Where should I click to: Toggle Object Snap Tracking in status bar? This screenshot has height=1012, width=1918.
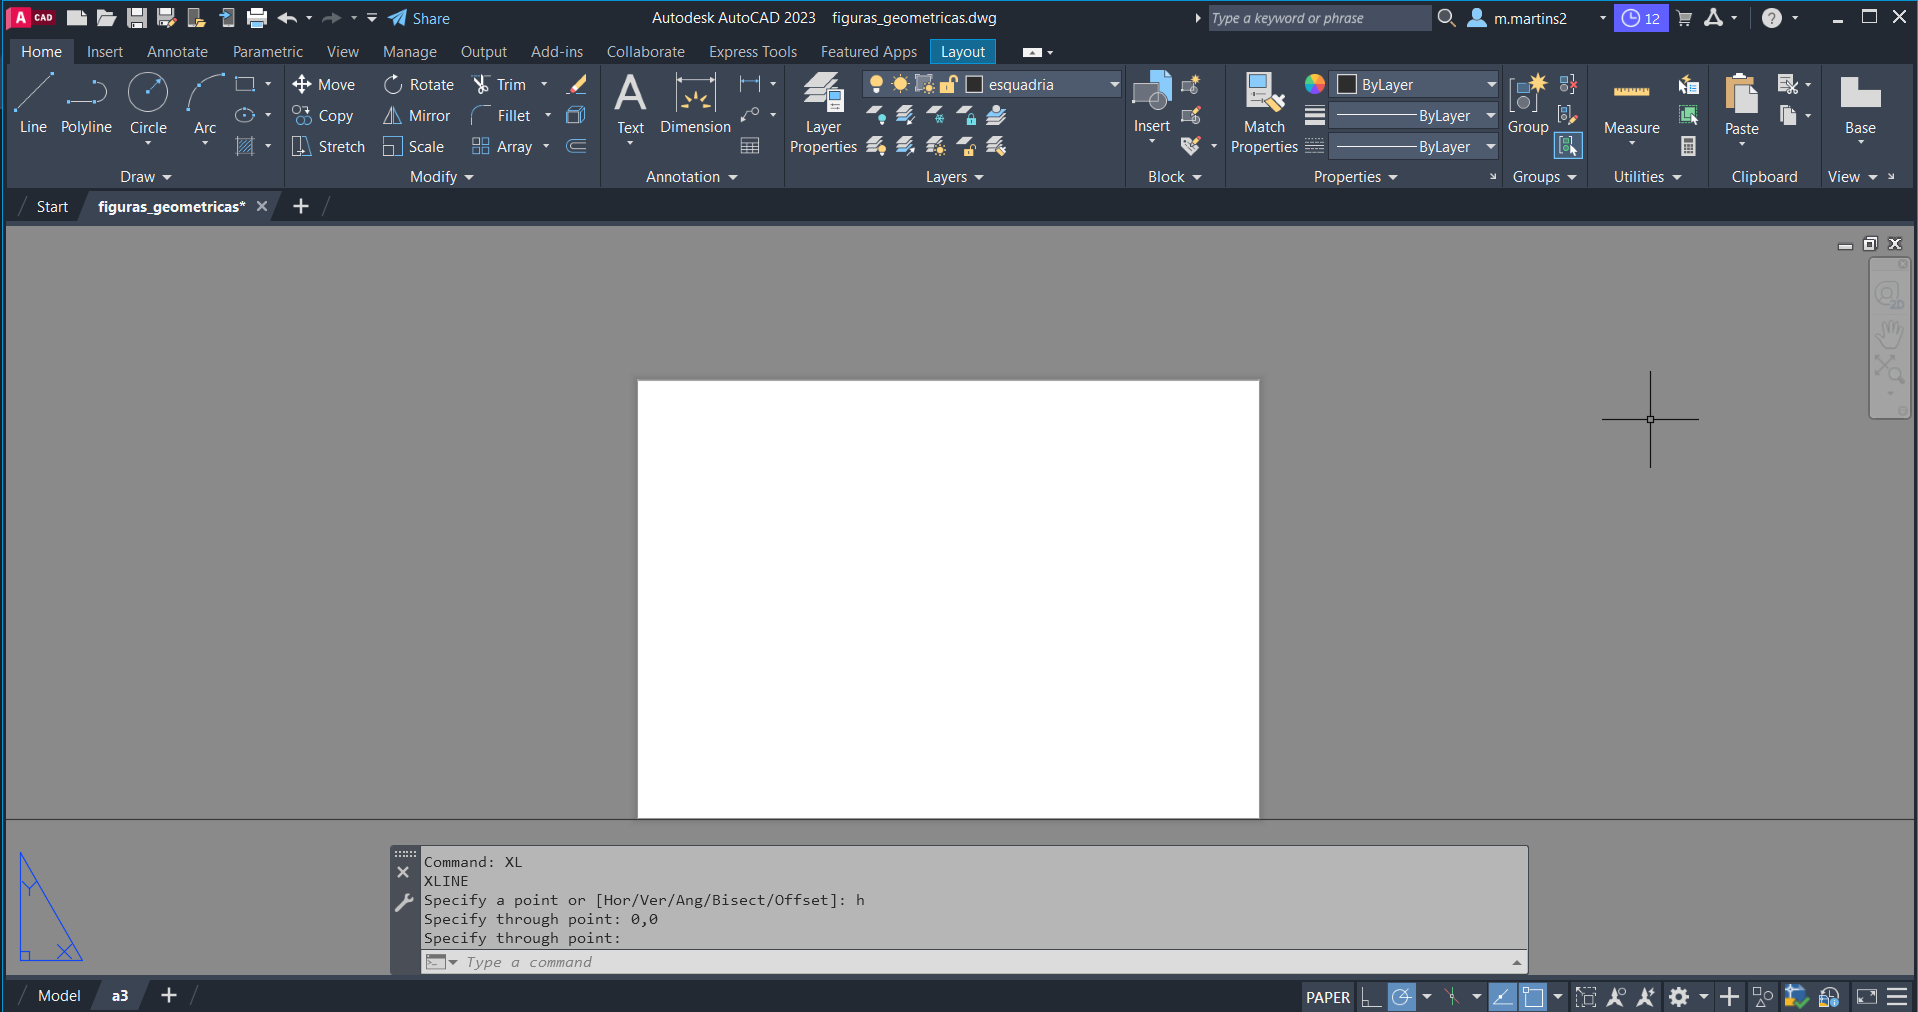[1502, 997]
